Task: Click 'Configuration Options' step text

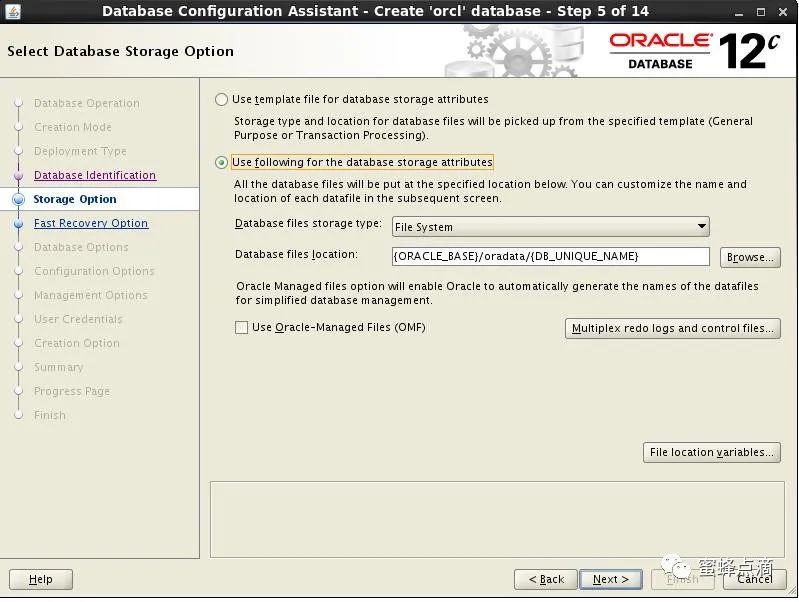Action: pos(94,271)
